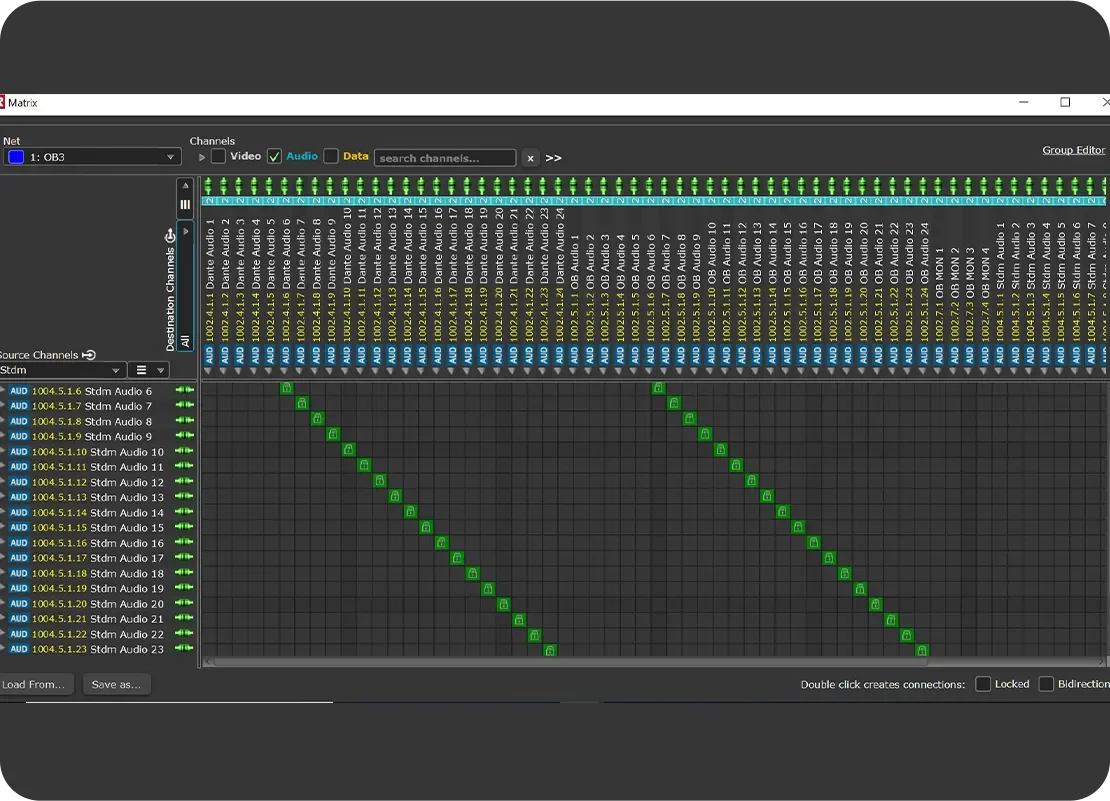Uncheck the Audio channels checkbox
The image size is (1110, 801).
pyautogui.click(x=274, y=157)
